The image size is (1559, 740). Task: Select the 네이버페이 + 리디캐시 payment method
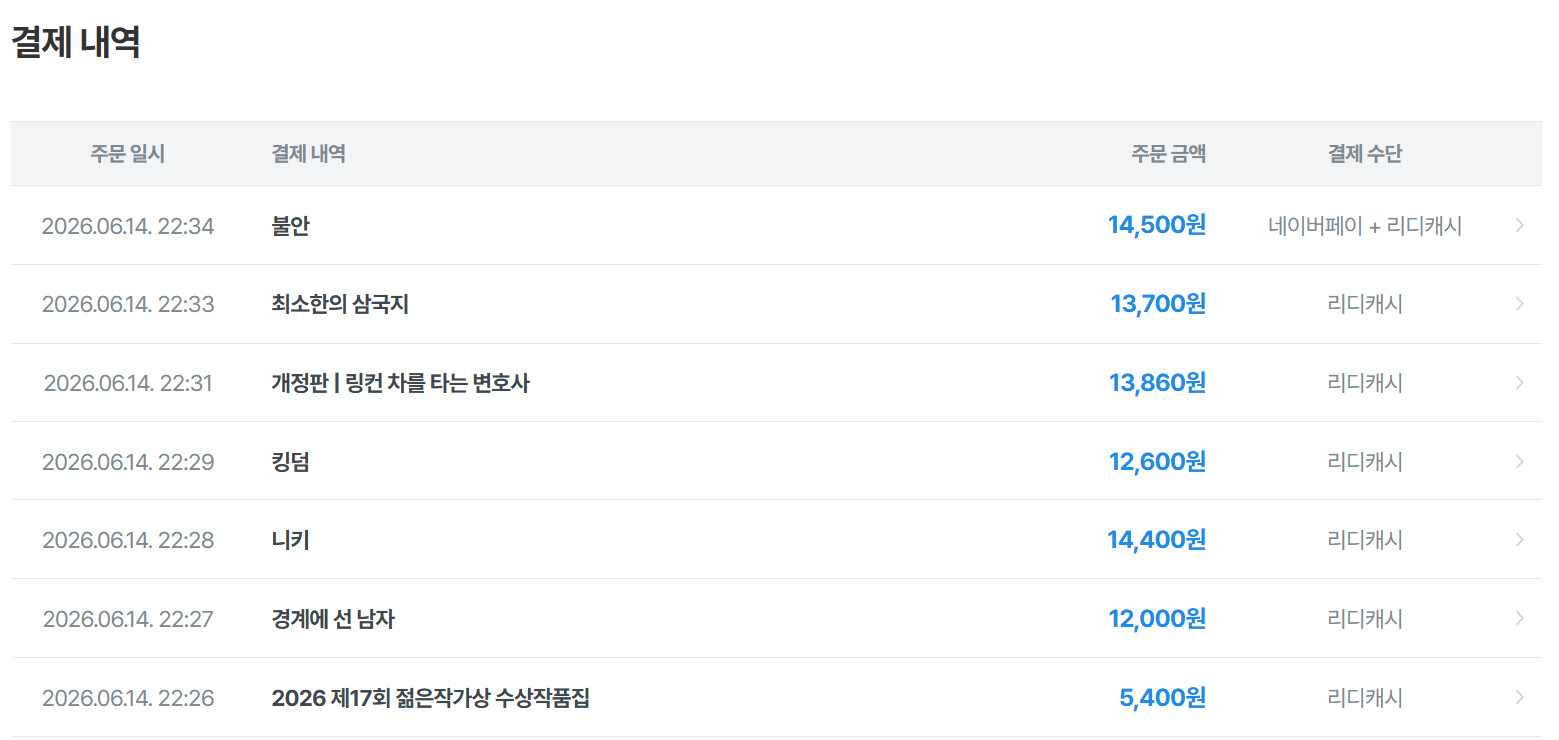click(1365, 226)
